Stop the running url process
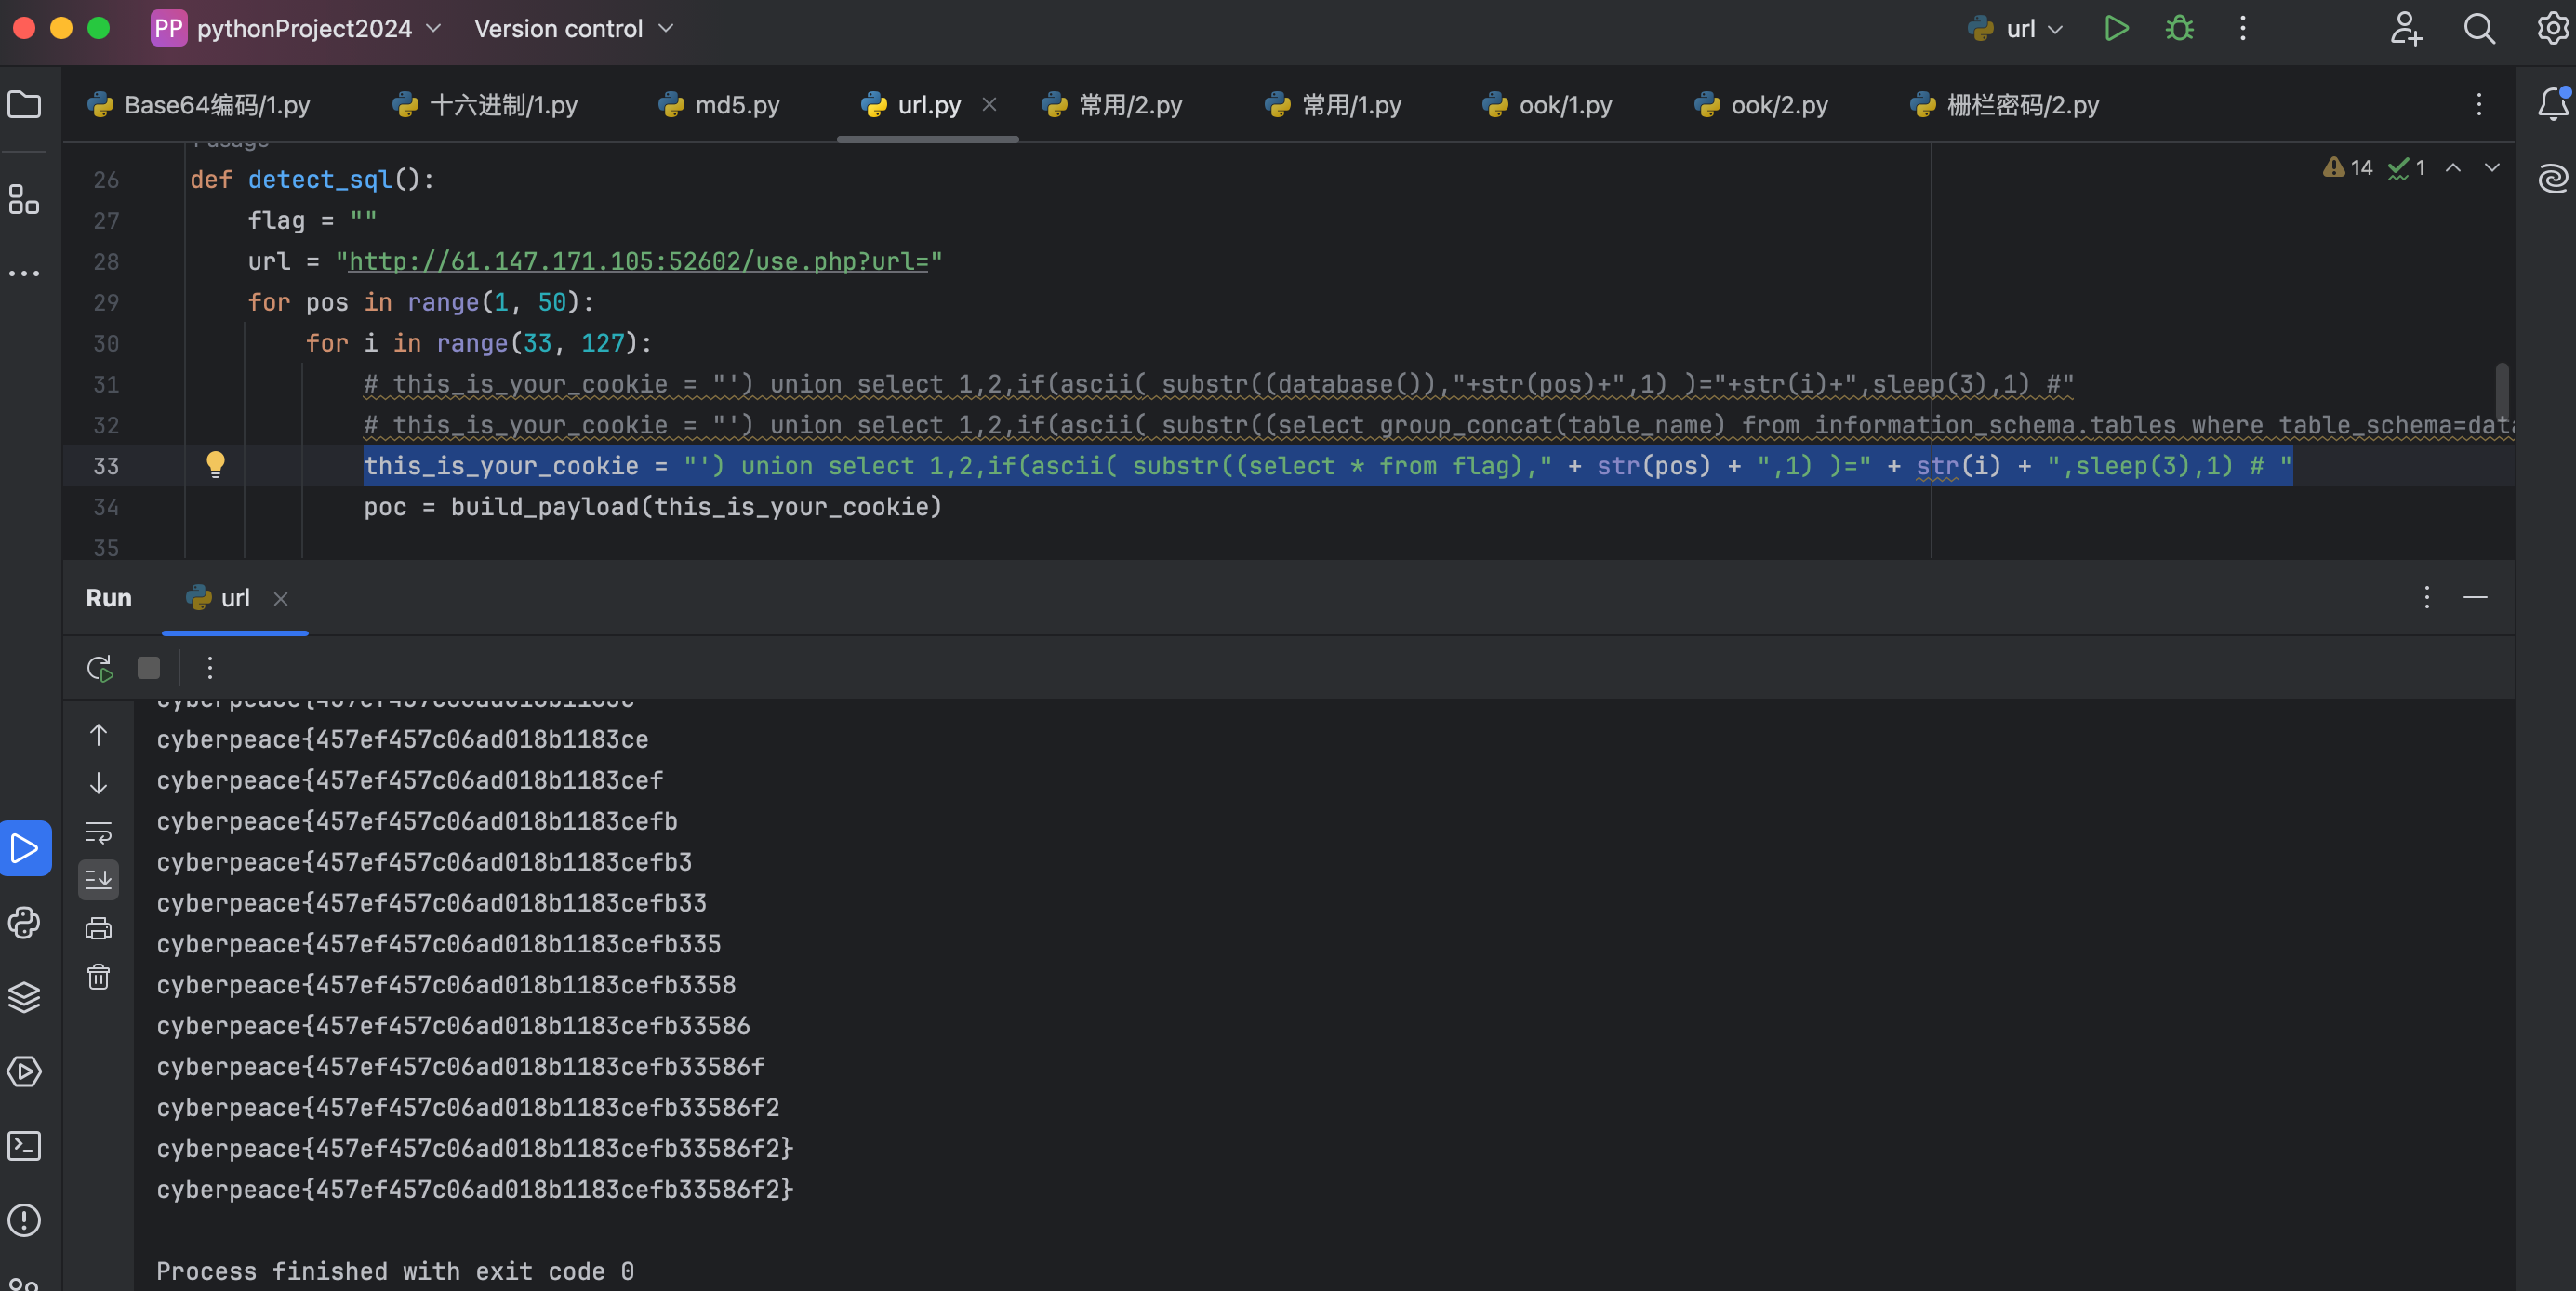The width and height of the screenshot is (2576, 1291). click(148, 667)
